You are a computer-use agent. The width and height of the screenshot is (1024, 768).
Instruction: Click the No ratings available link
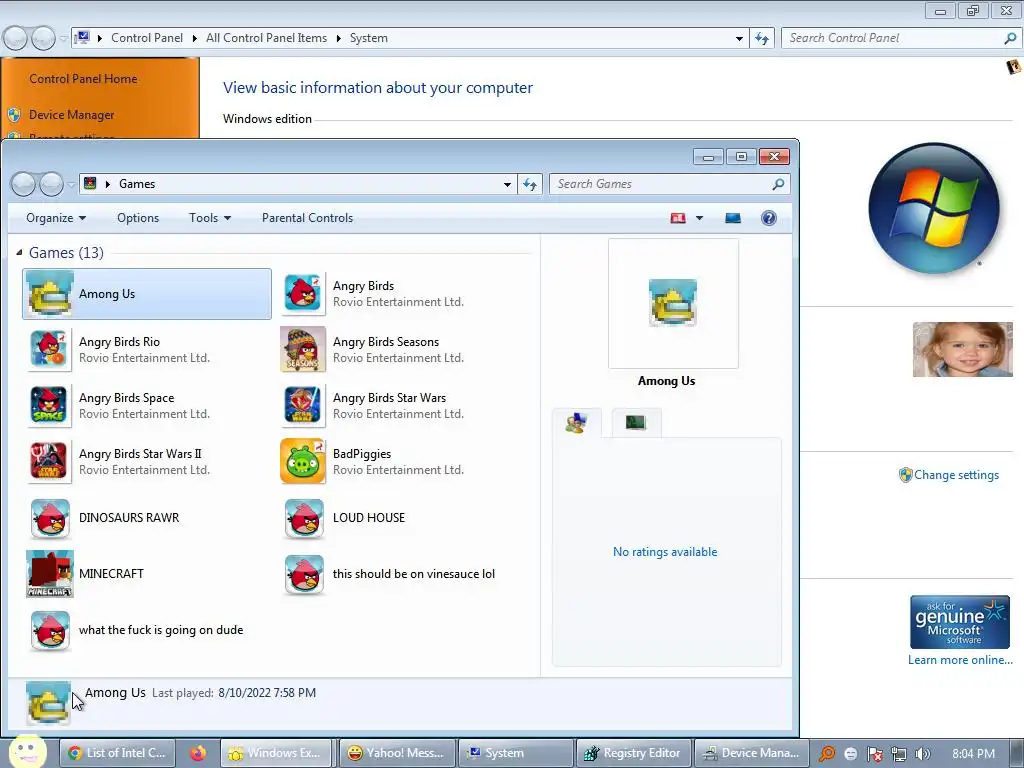click(x=665, y=552)
